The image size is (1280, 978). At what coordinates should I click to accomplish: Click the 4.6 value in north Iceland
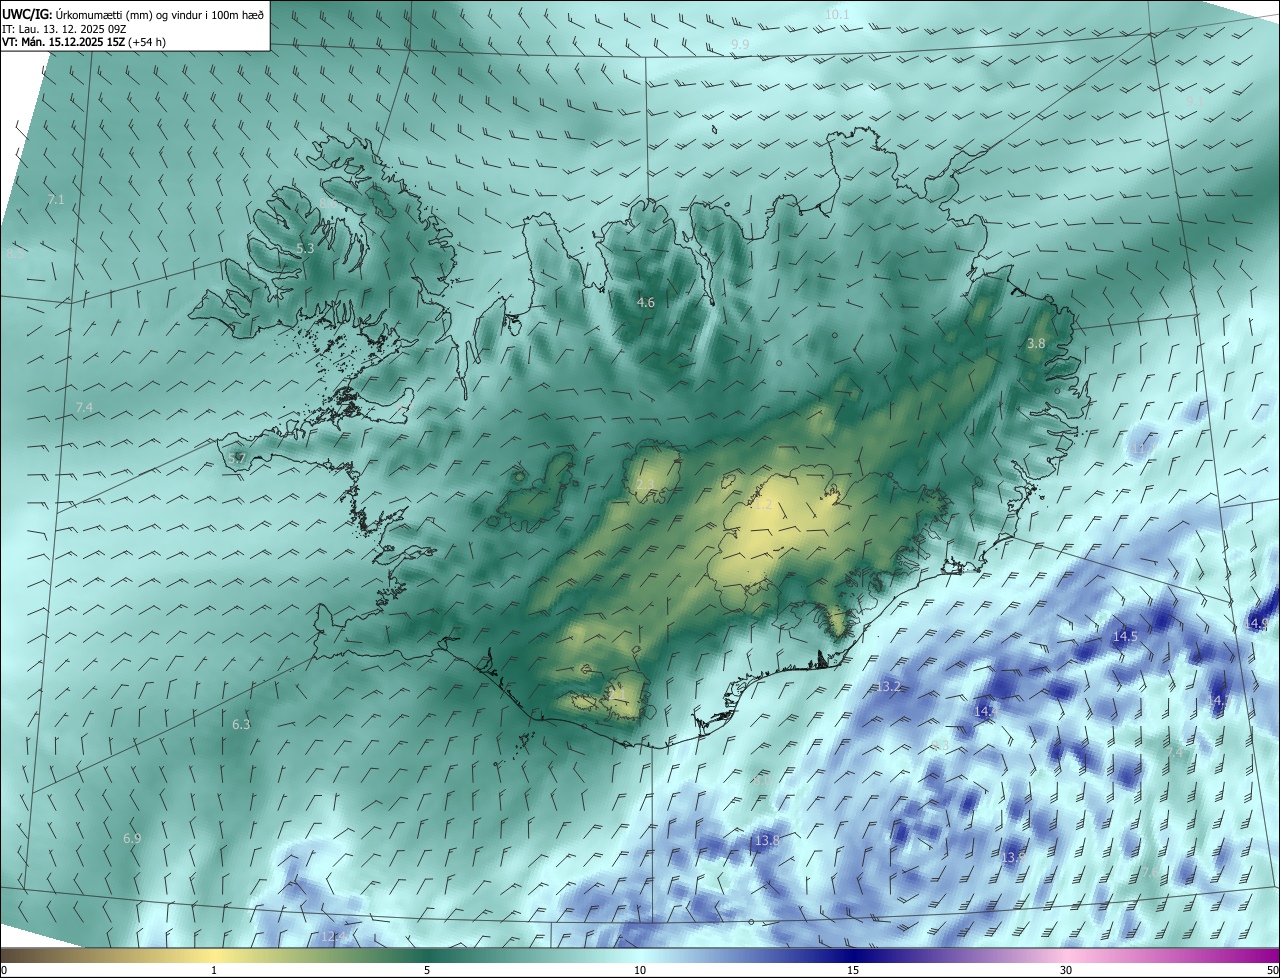646,302
